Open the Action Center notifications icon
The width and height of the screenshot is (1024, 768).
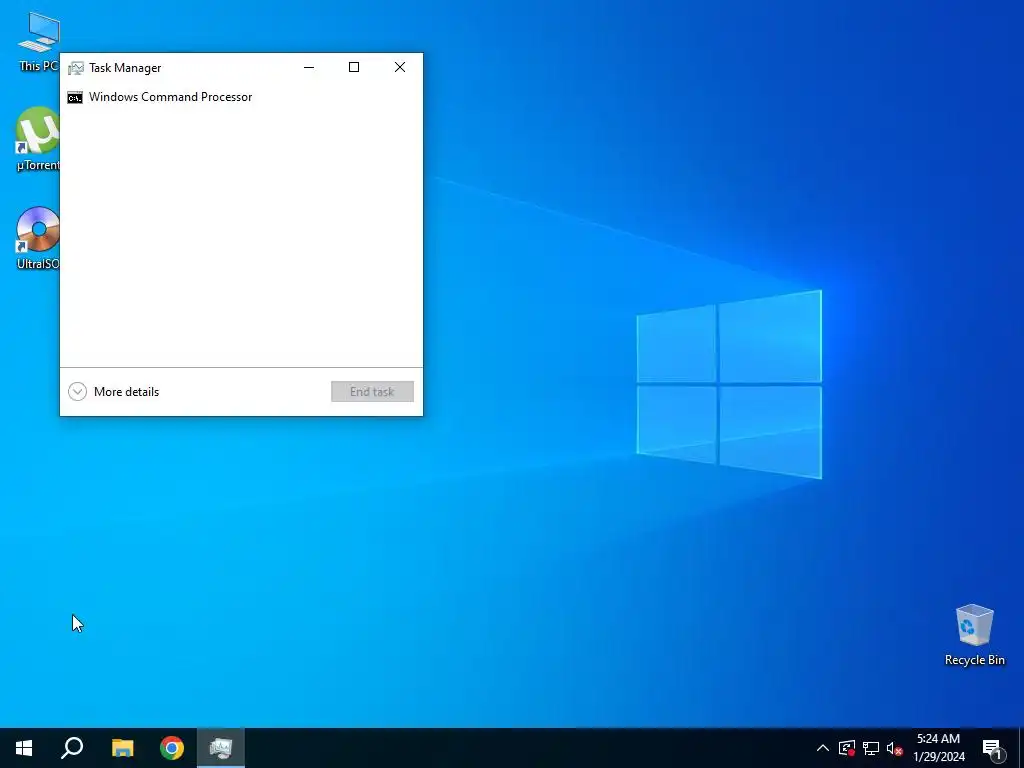(992, 748)
